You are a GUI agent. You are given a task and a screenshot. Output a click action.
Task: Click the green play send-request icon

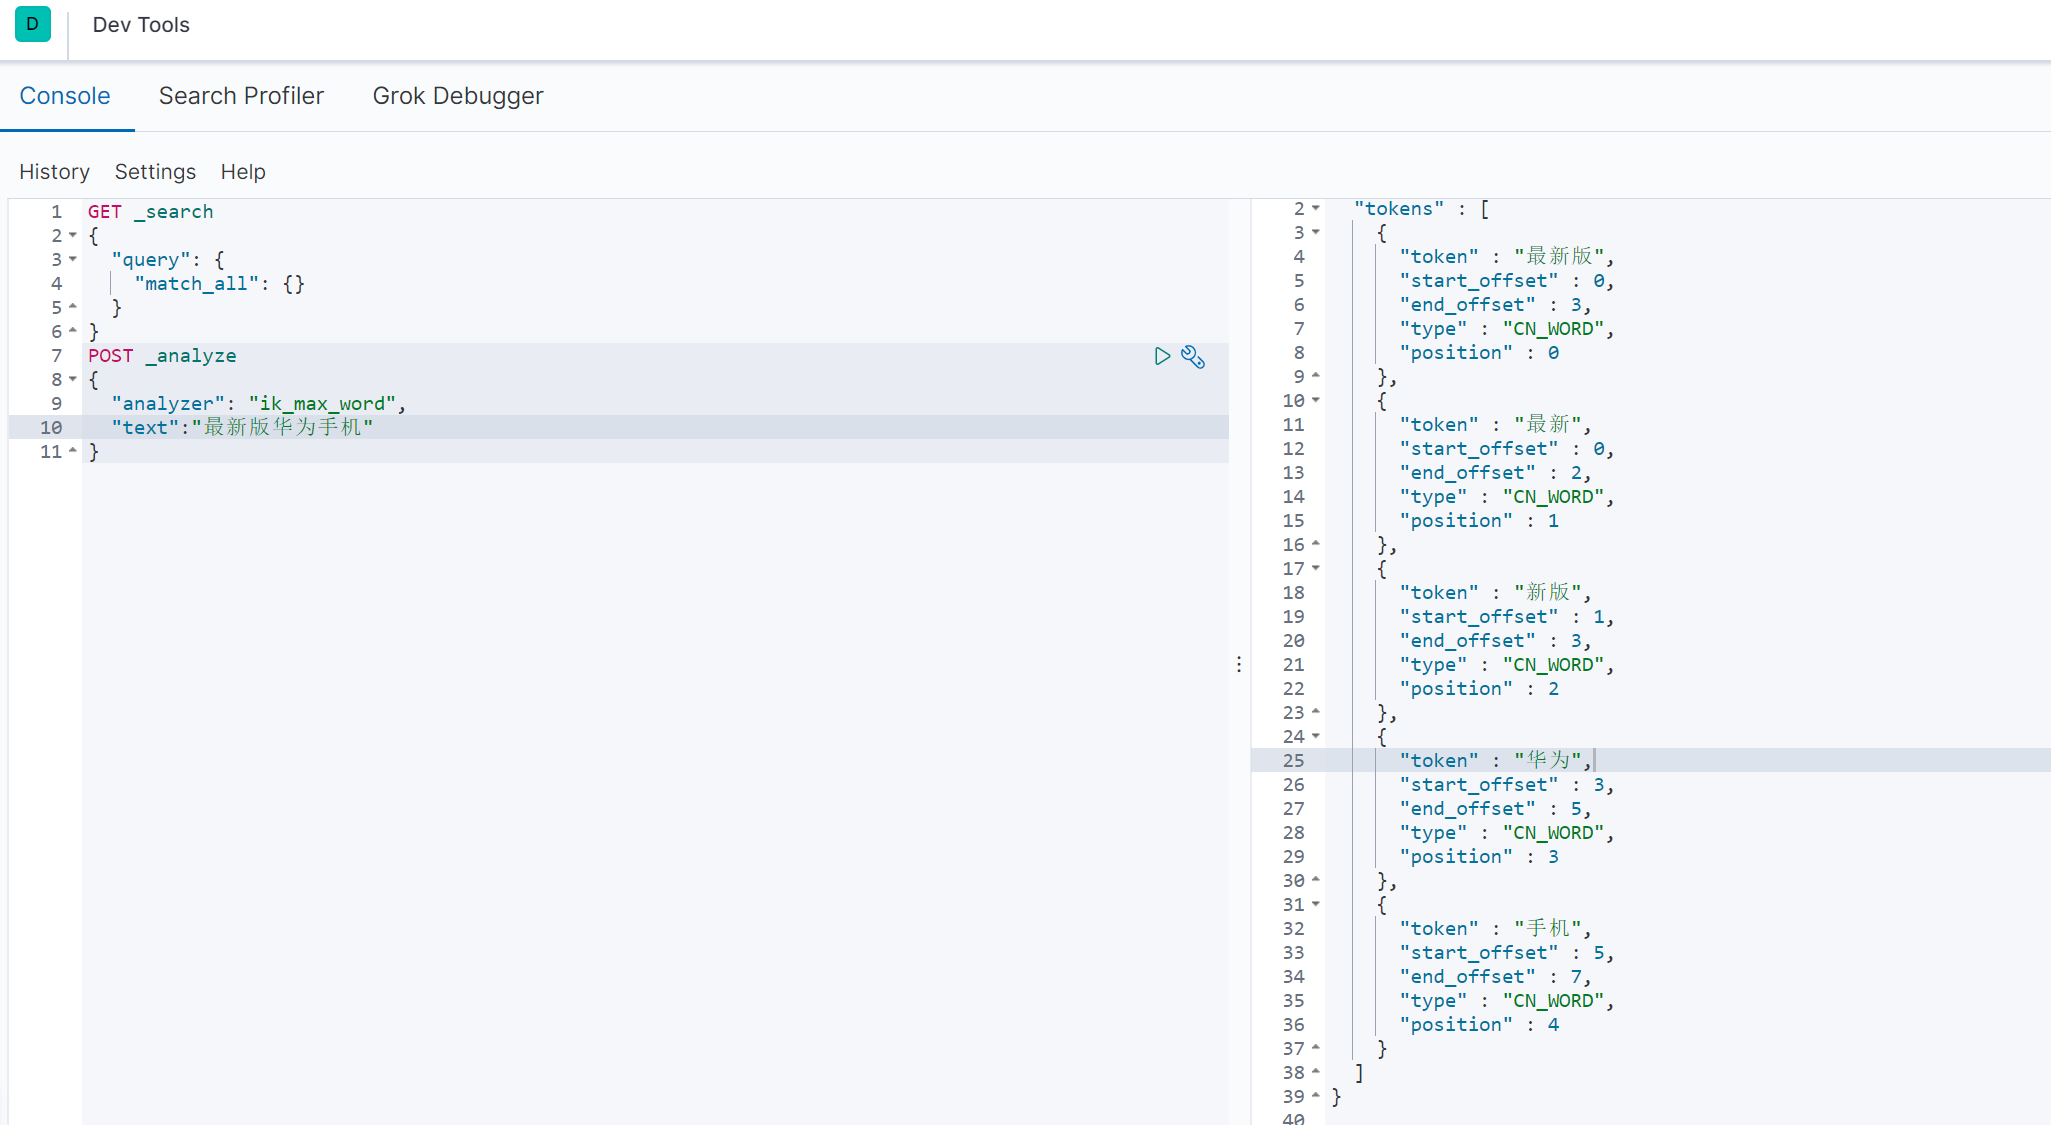point(1161,356)
